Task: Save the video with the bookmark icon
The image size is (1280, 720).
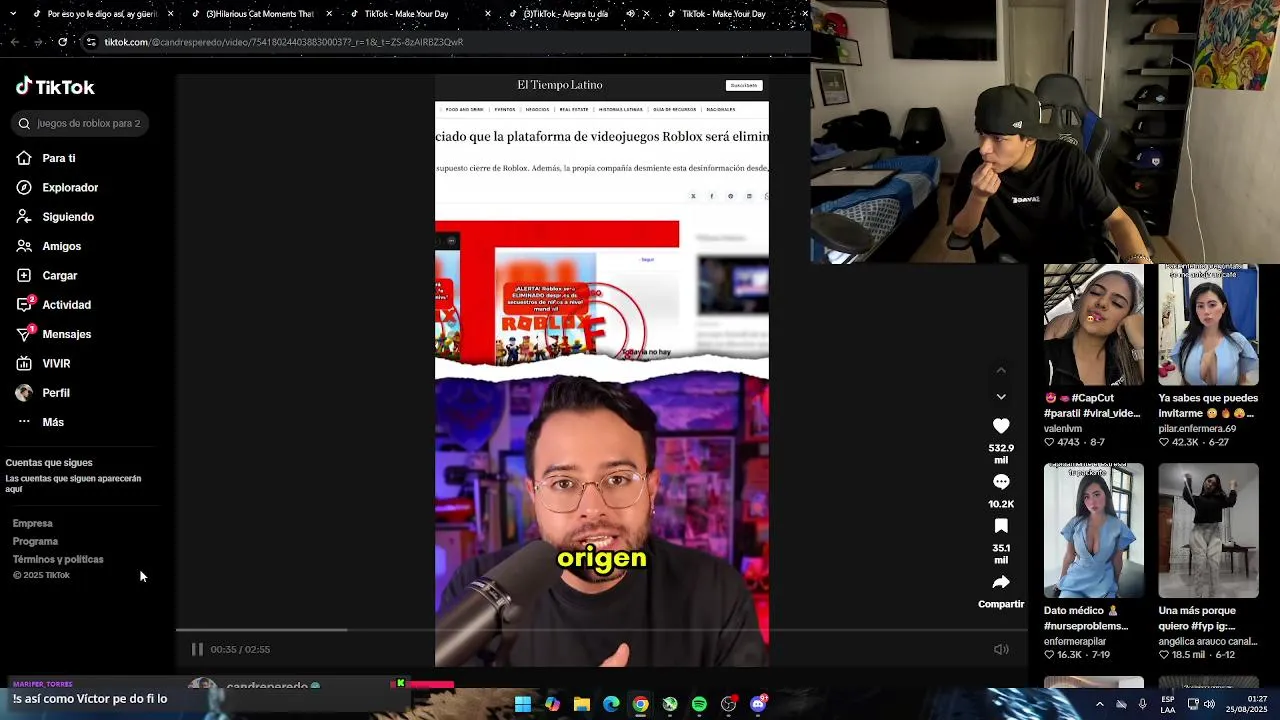Action: click(1001, 526)
